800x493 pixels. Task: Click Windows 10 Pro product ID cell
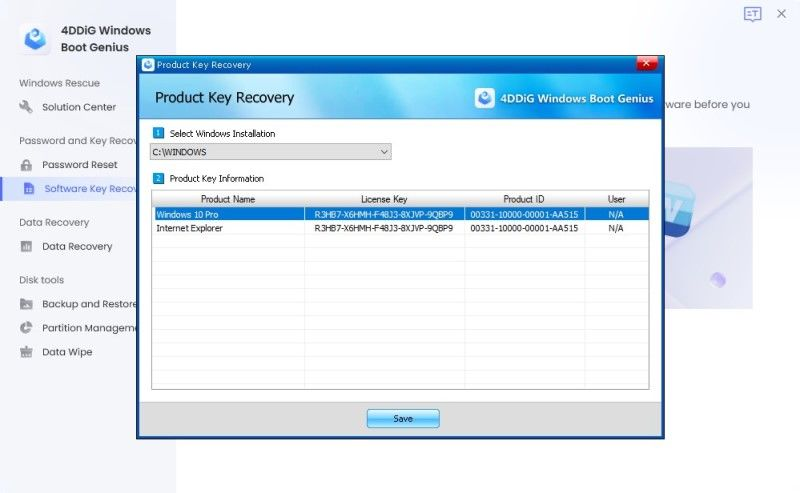coord(524,214)
